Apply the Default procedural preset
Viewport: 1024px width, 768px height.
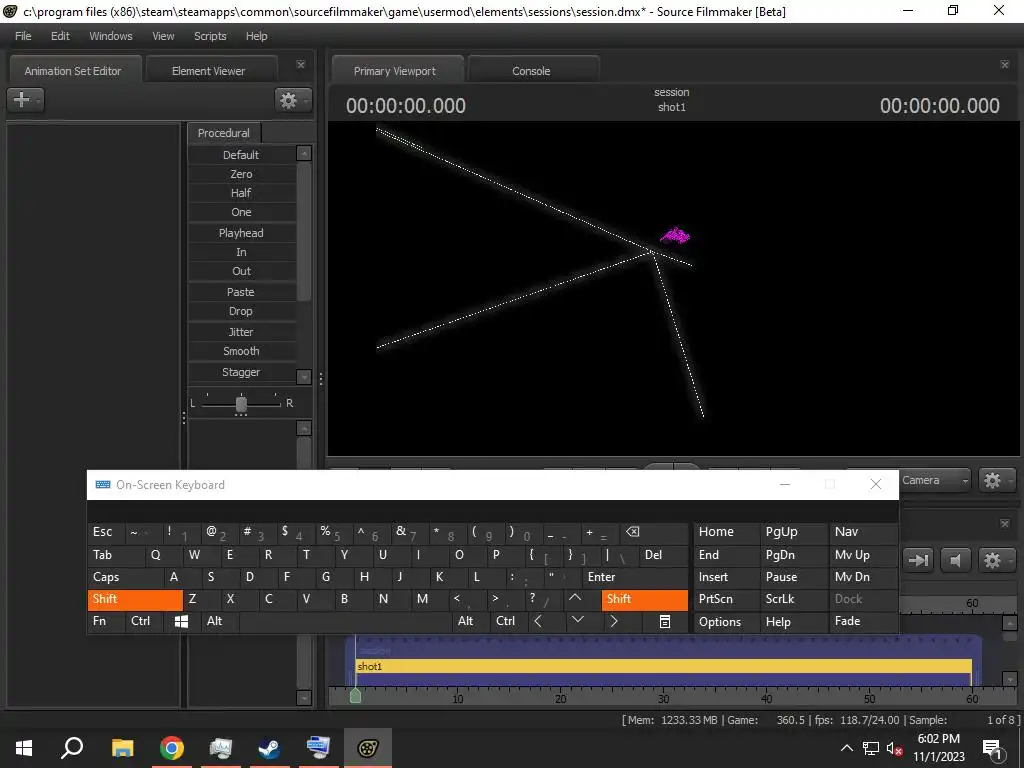click(x=241, y=155)
